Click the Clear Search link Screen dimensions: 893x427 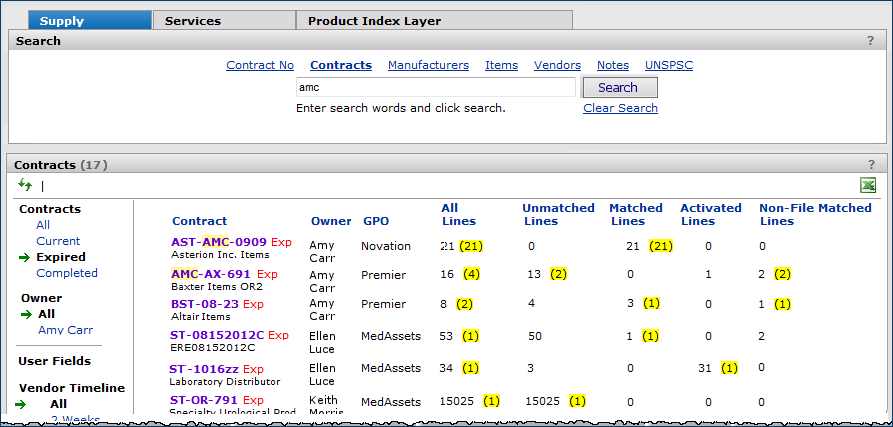[x=620, y=108]
